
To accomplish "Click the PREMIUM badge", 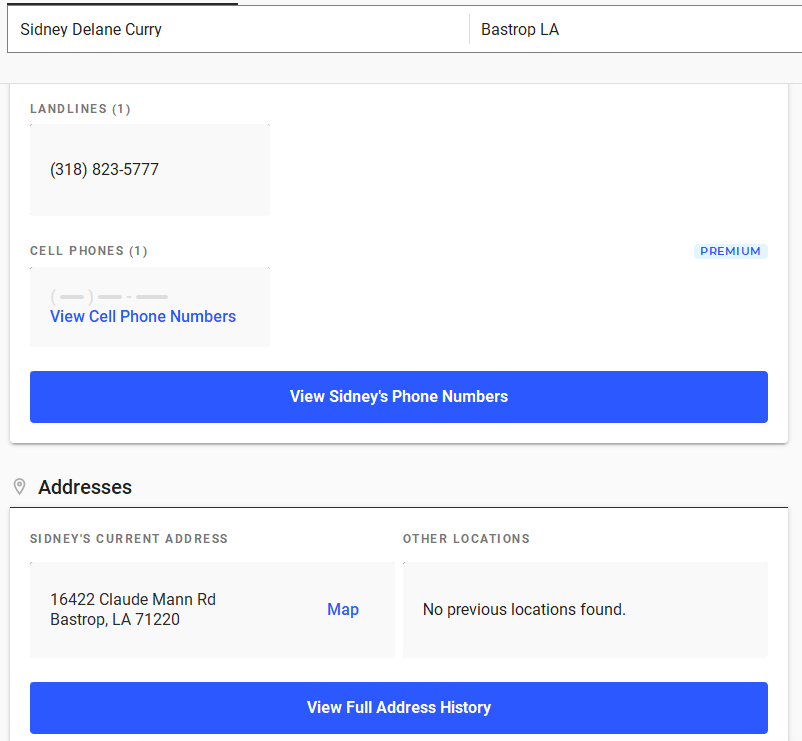I will [730, 251].
